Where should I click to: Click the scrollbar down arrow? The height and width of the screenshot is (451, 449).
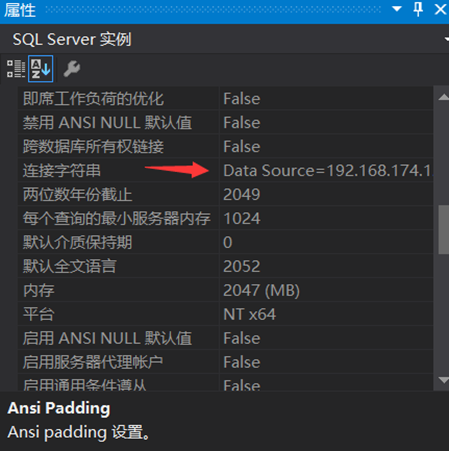[x=443, y=380]
